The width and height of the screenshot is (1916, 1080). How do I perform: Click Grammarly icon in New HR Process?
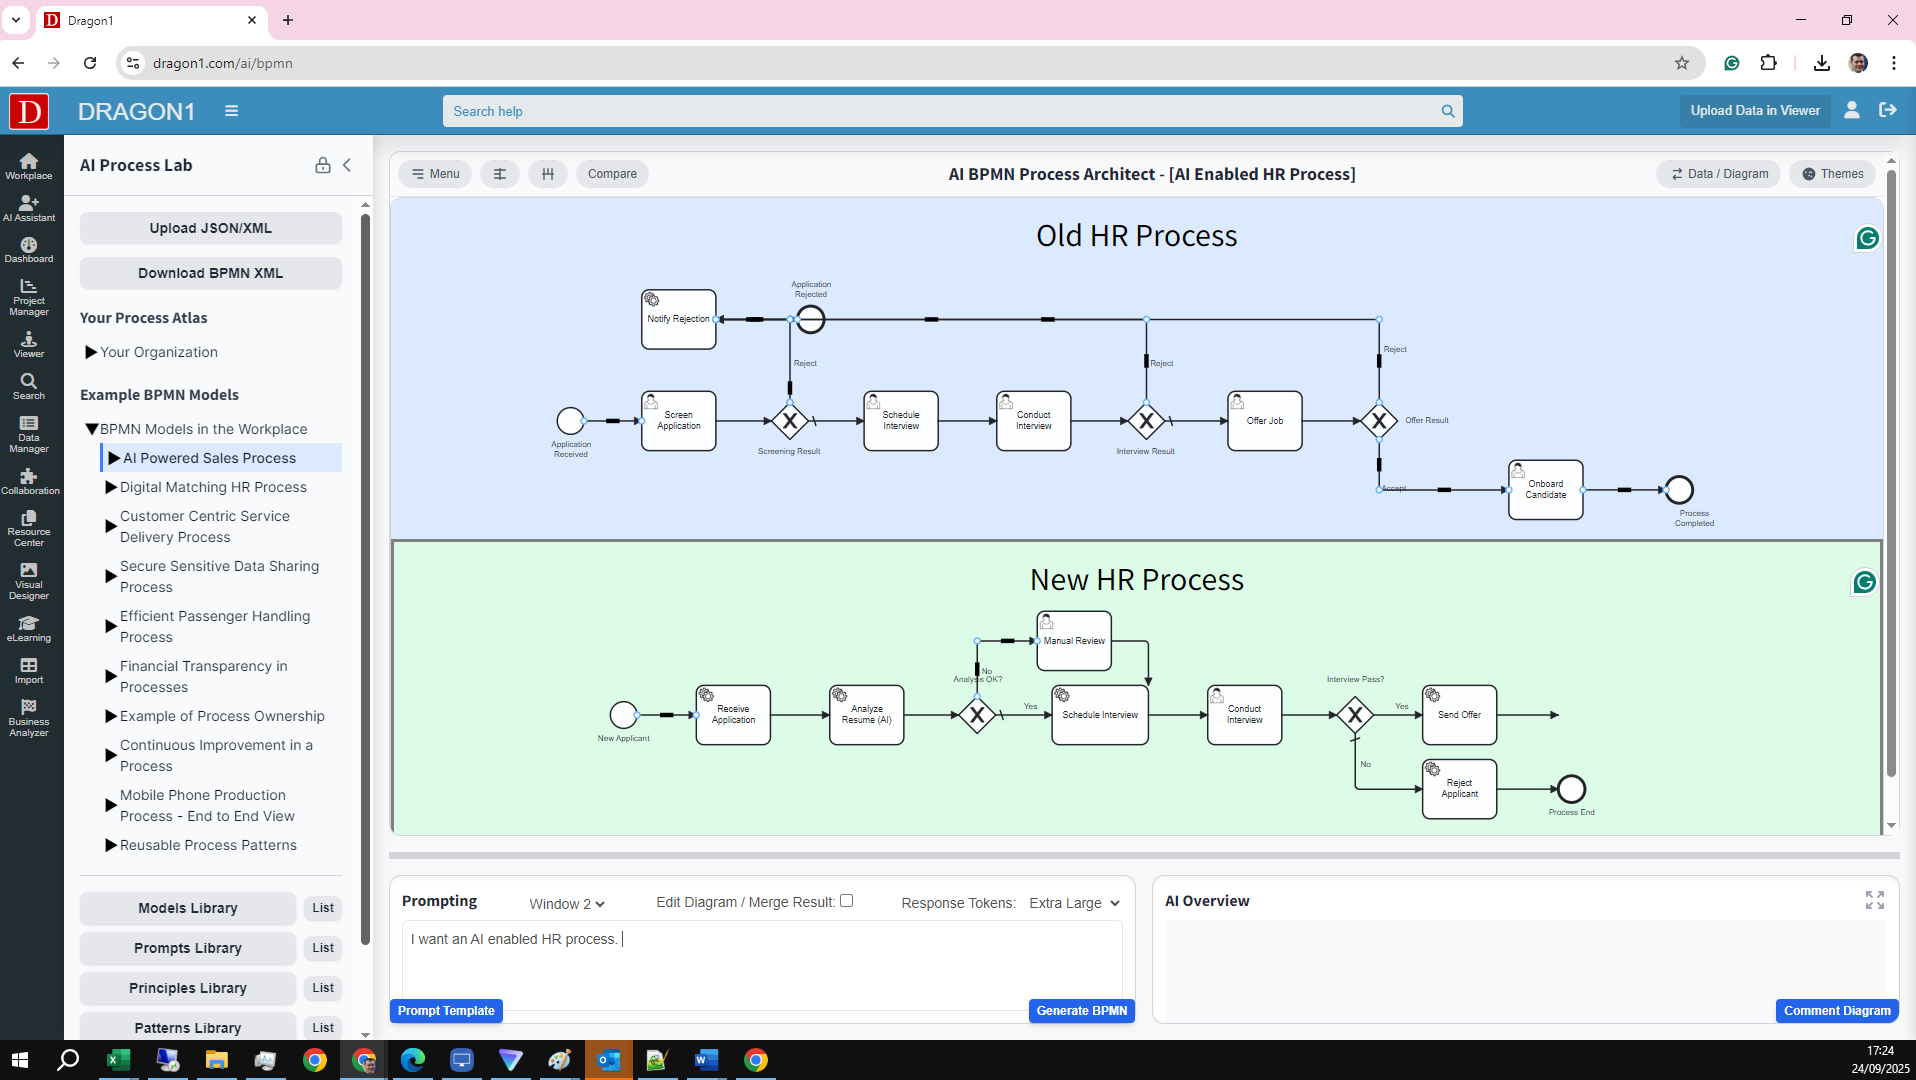tap(1864, 582)
